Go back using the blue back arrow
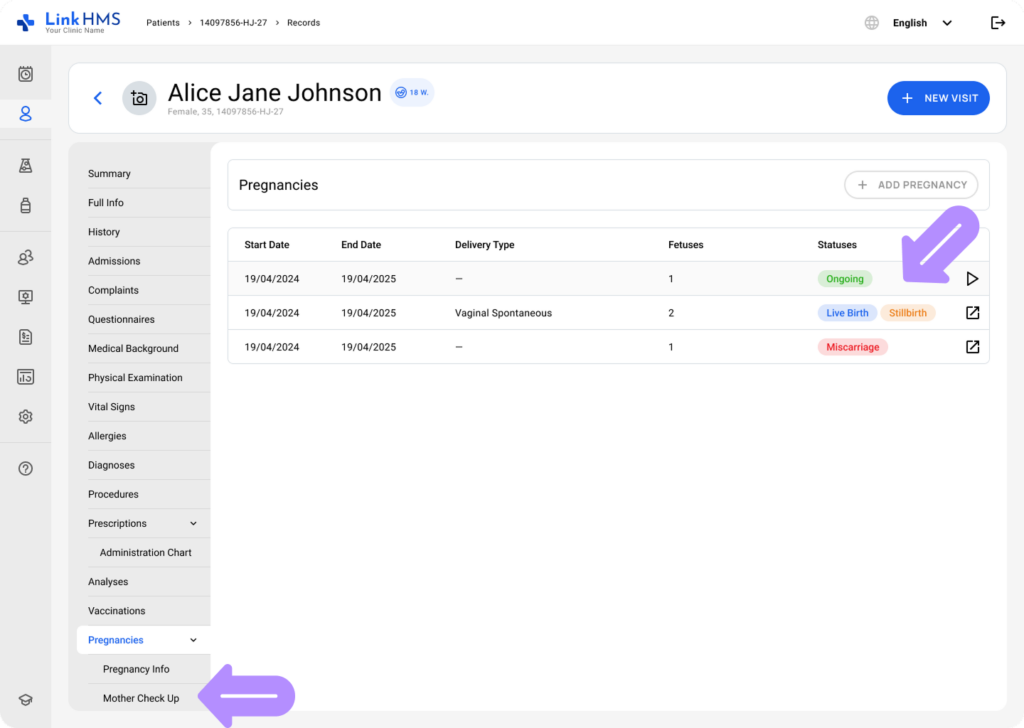 click(x=98, y=98)
